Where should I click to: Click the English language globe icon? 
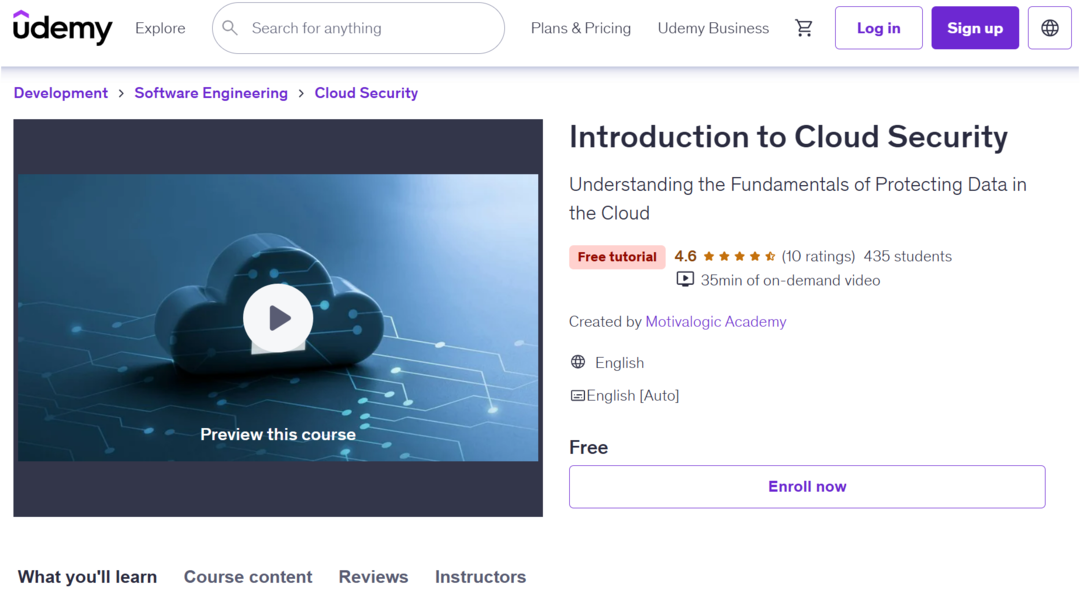(578, 362)
